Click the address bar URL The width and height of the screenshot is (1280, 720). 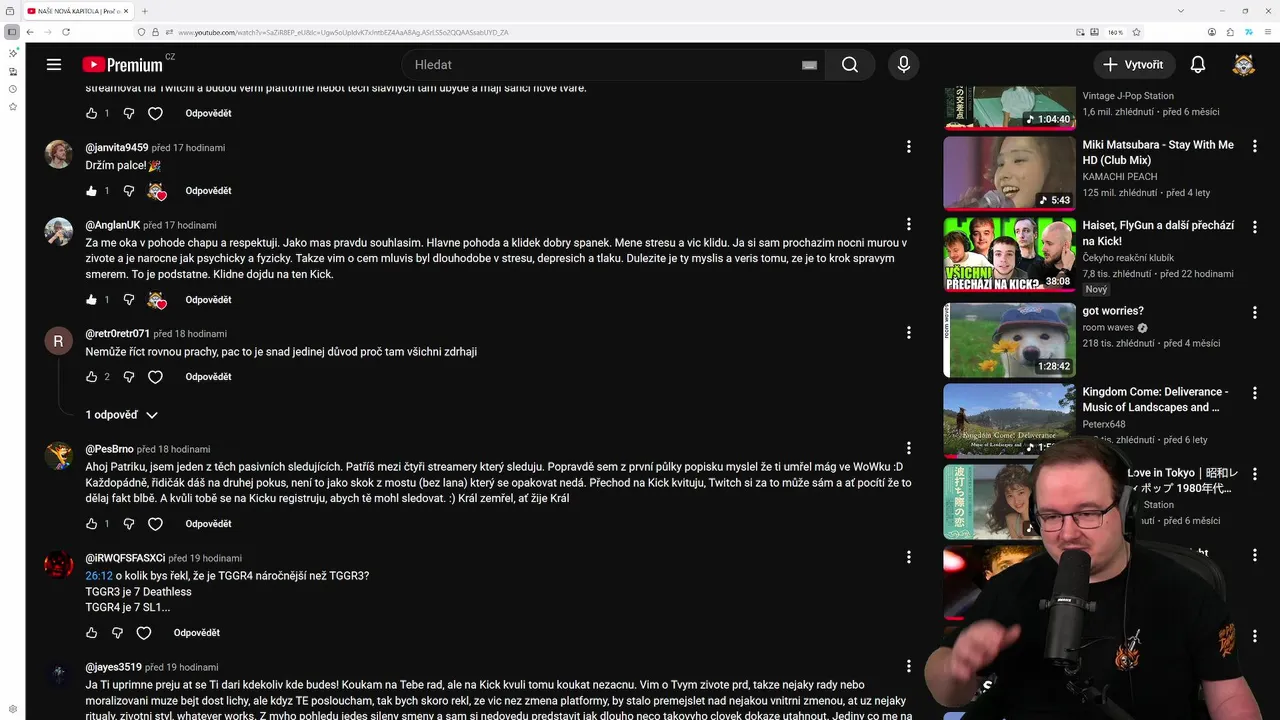coord(344,32)
